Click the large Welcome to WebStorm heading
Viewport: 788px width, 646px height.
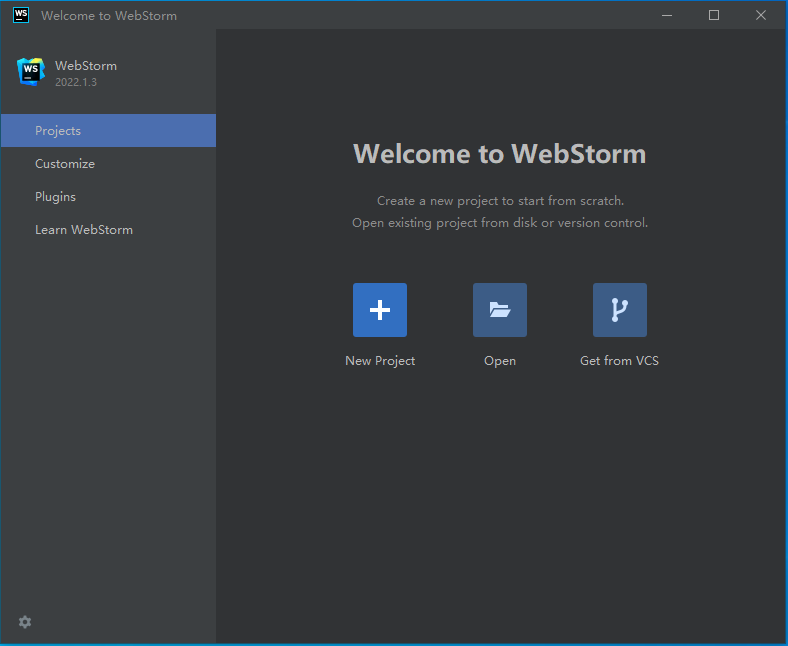click(500, 154)
